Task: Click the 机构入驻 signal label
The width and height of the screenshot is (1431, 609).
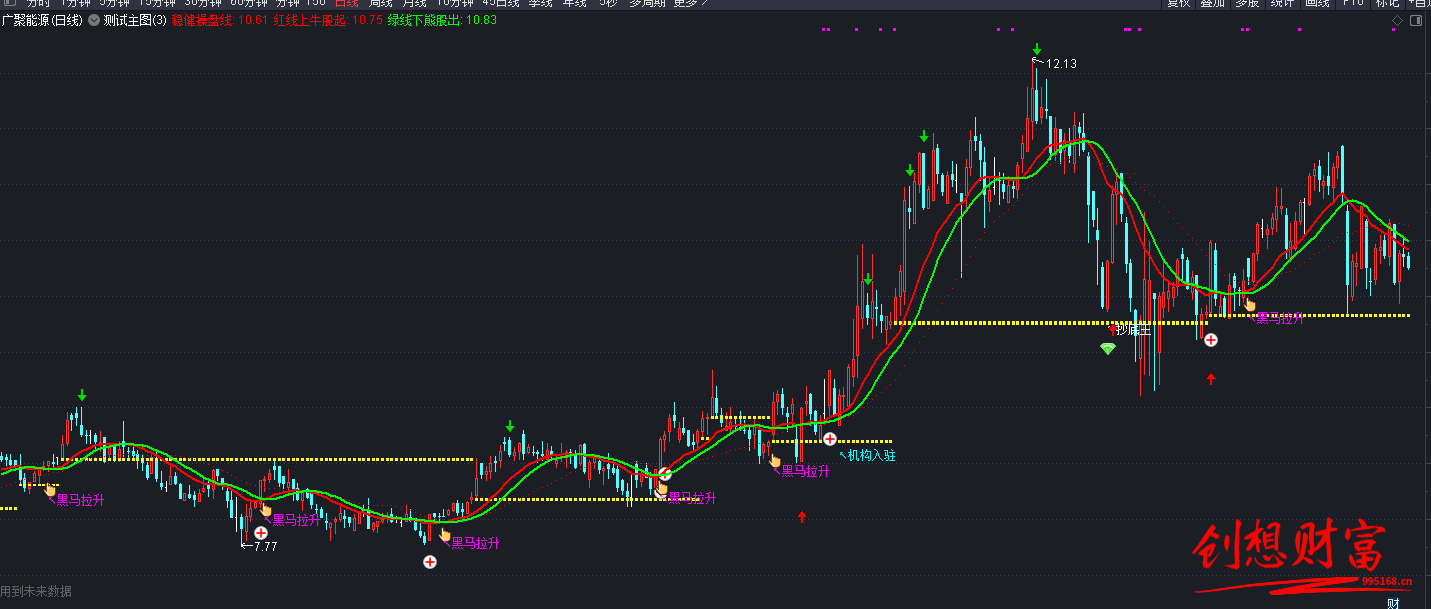Action: pos(872,456)
